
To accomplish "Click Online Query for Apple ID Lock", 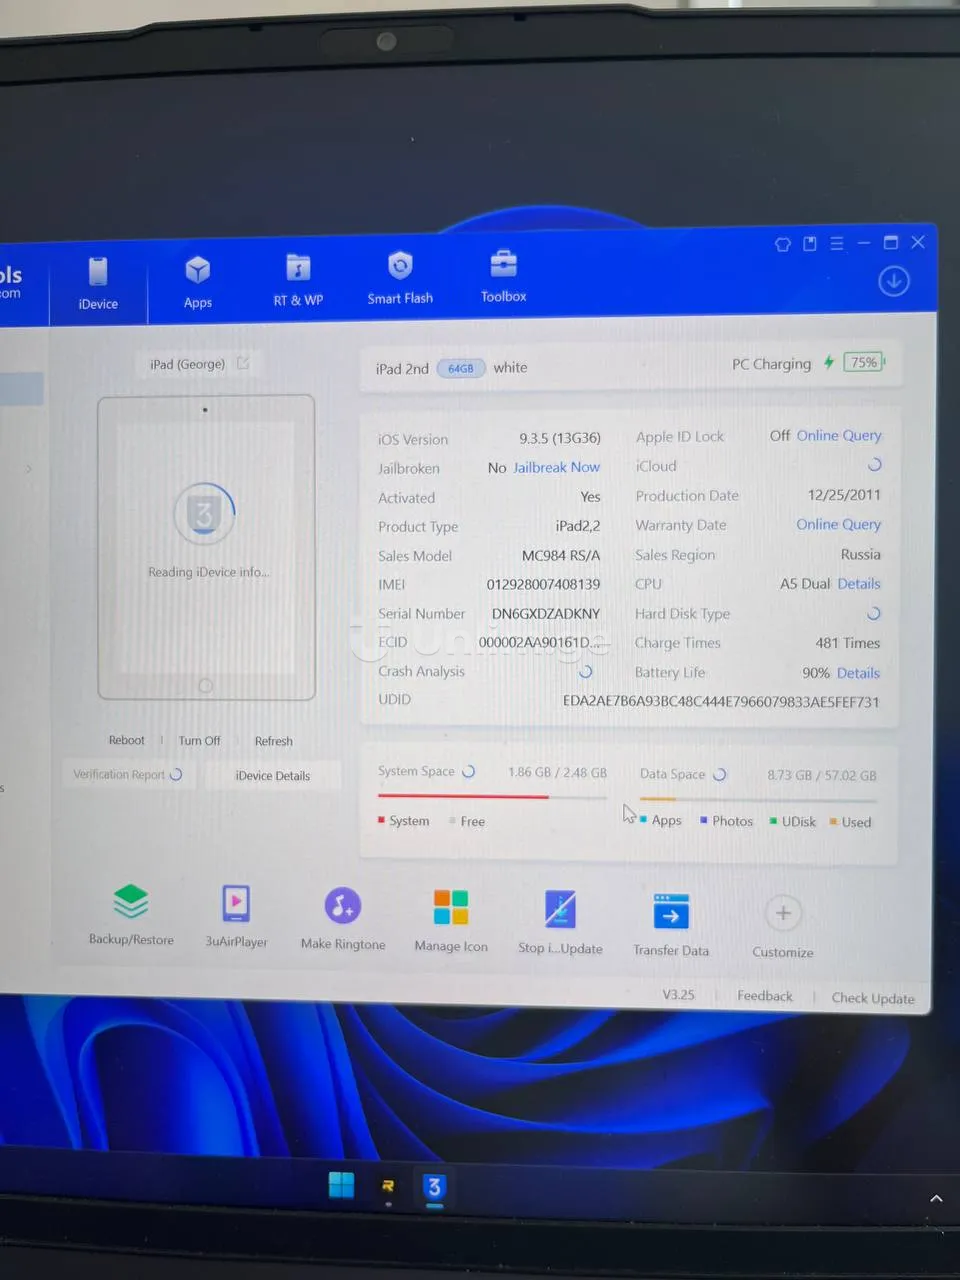I will (x=838, y=435).
